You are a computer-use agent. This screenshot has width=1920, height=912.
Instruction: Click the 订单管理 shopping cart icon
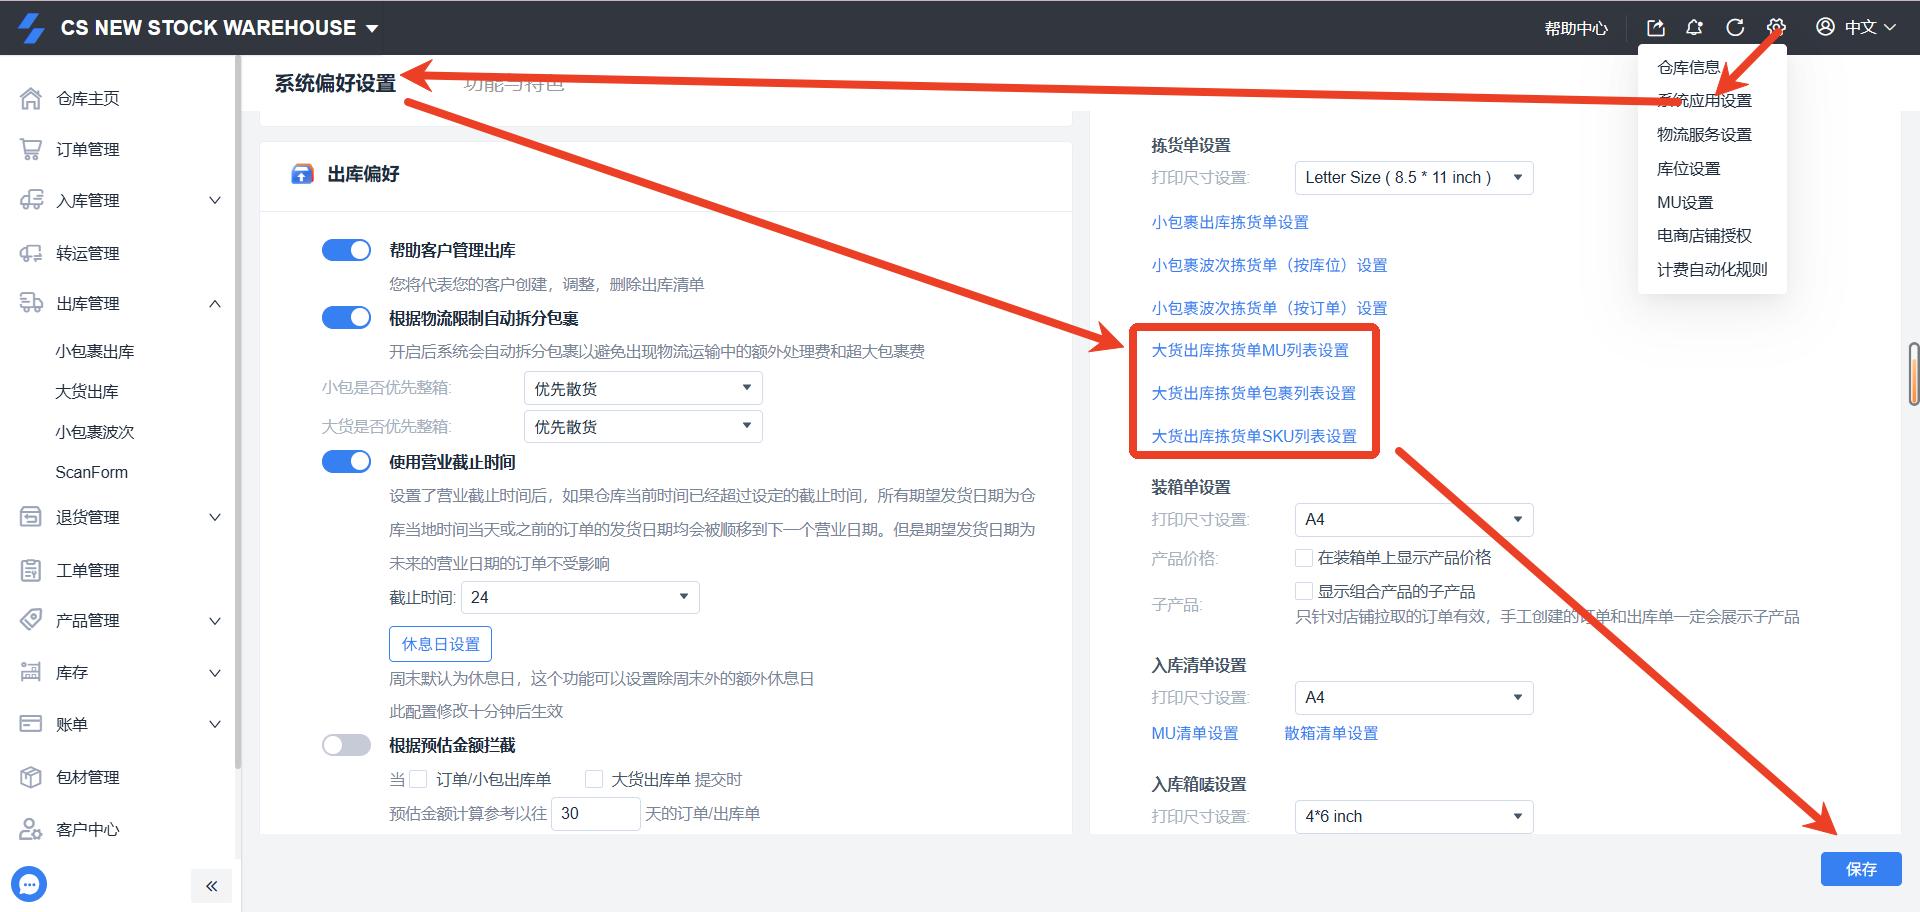pos(31,149)
